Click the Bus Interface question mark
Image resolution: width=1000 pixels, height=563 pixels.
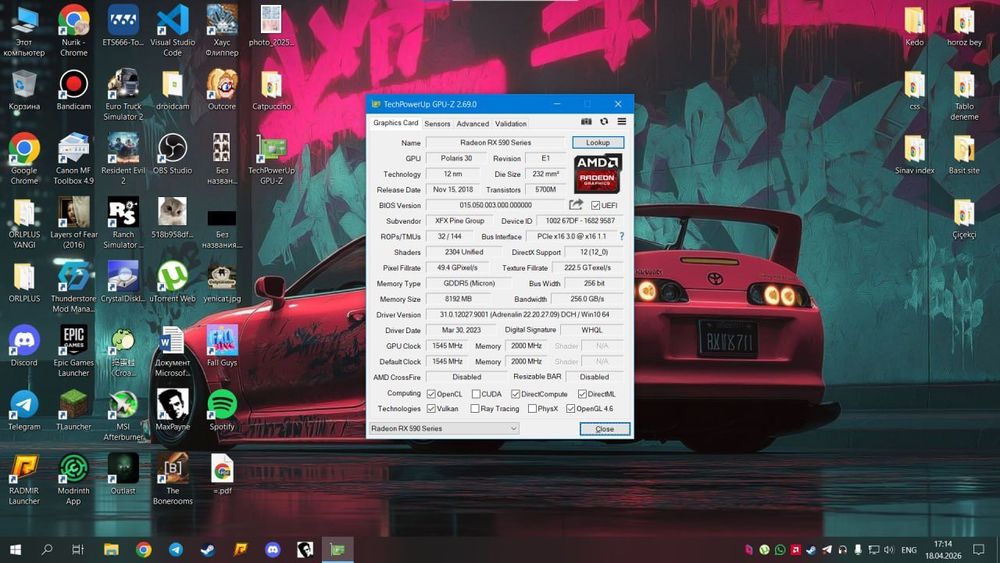[x=622, y=237]
